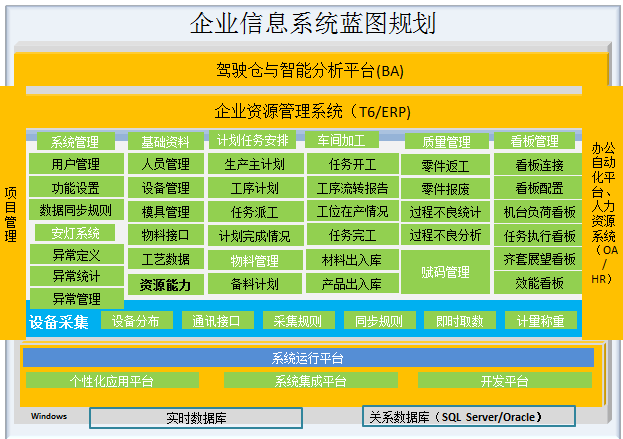
Task: Open the 设备分布 block
Action: pos(137,320)
